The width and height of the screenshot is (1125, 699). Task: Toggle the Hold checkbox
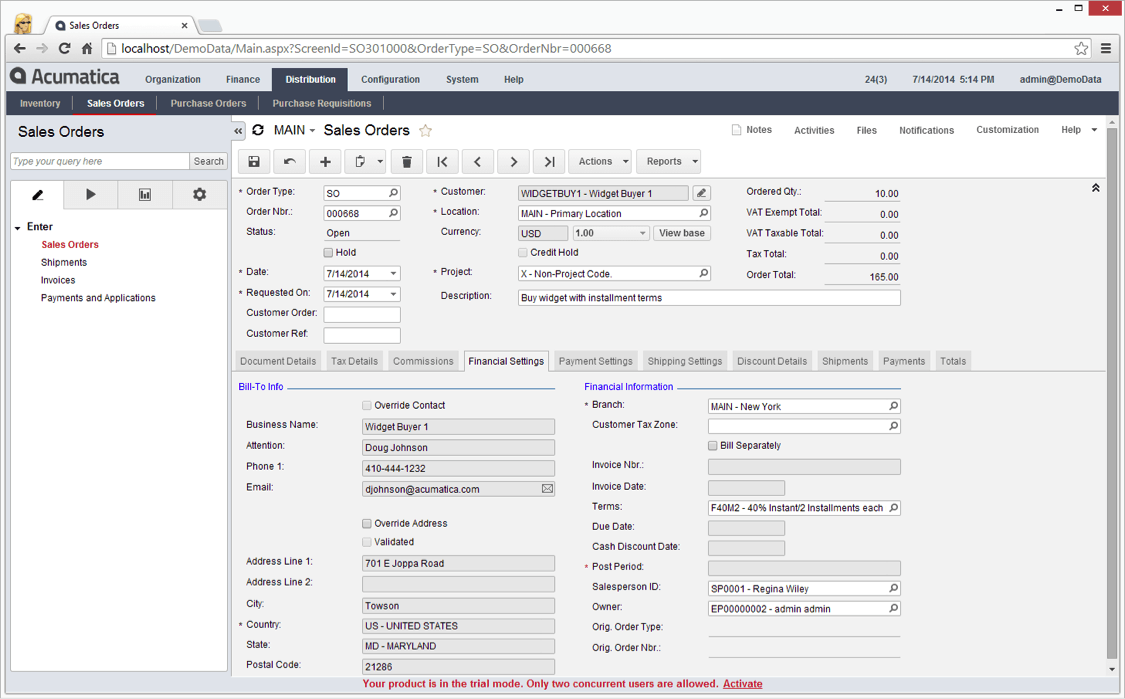(x=328, y=253)
